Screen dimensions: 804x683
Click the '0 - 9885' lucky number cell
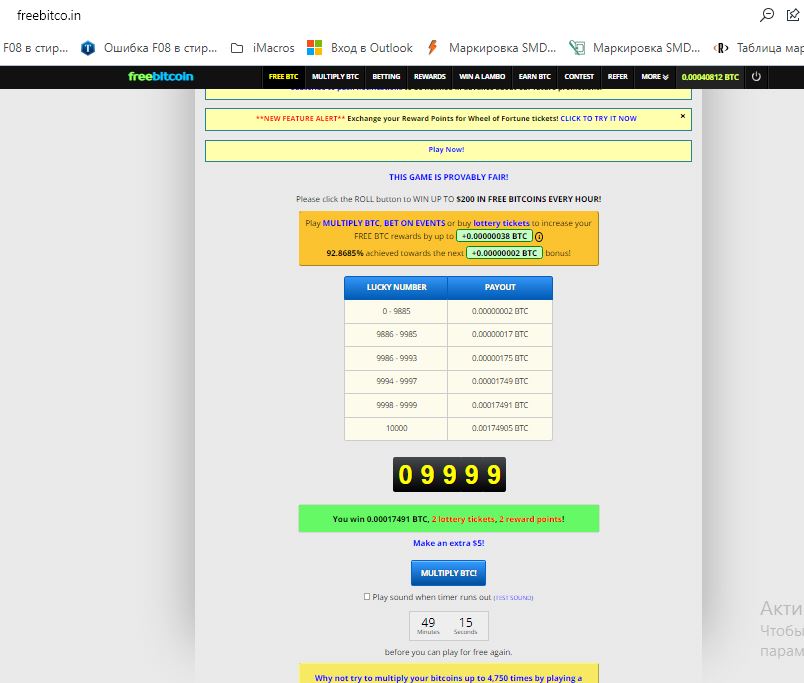click(396, 311)
